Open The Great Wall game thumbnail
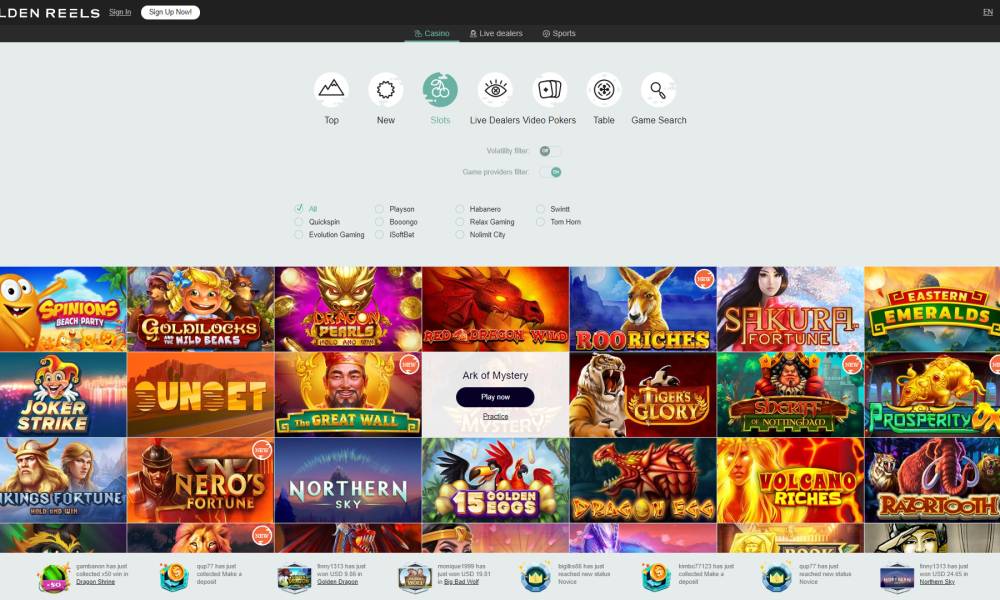 (348, 395)
